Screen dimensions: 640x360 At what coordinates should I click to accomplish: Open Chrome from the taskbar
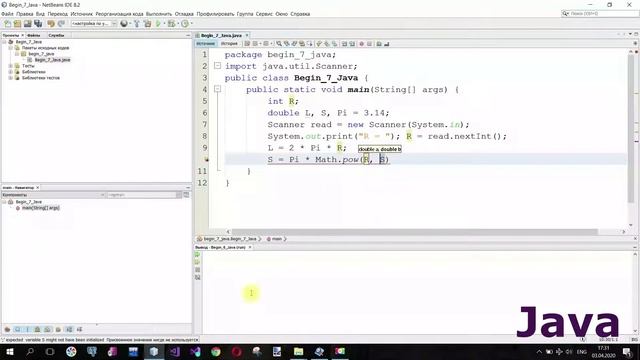tap(216, 351)
